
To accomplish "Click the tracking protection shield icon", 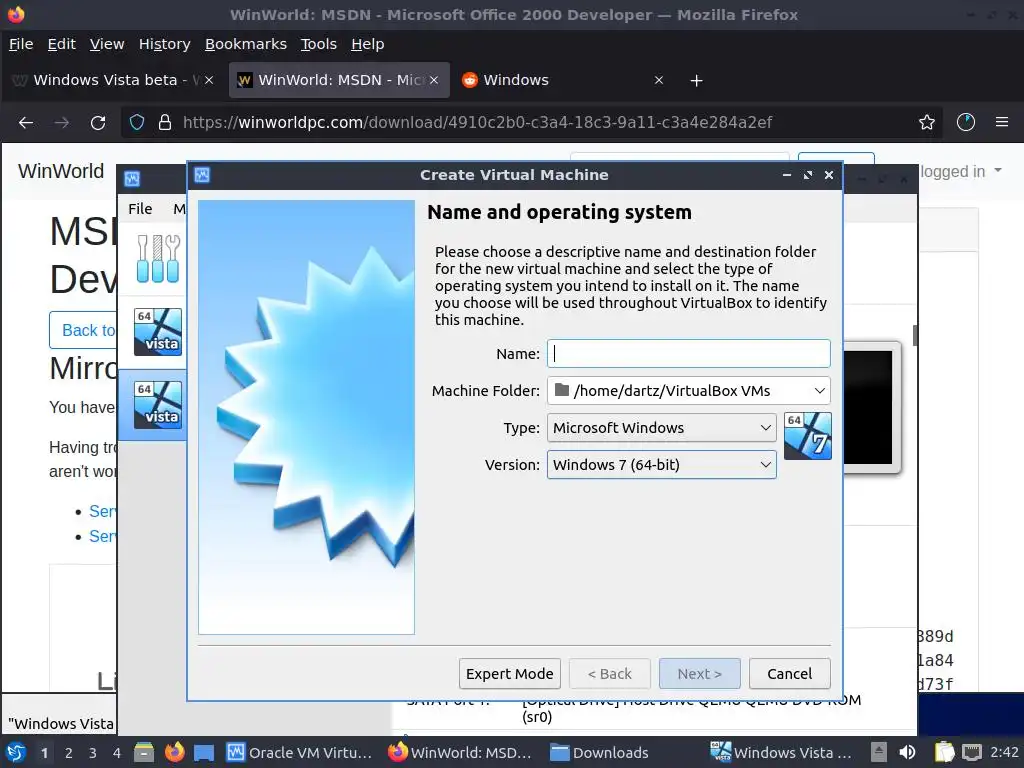I will point(136,122).
